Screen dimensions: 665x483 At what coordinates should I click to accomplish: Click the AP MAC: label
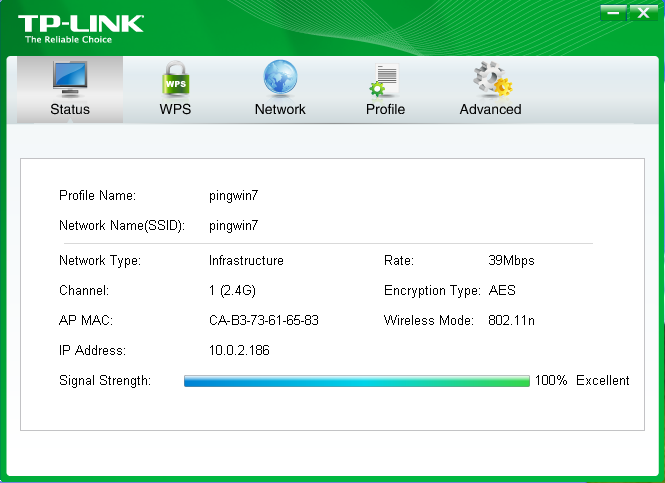point(86,321)
